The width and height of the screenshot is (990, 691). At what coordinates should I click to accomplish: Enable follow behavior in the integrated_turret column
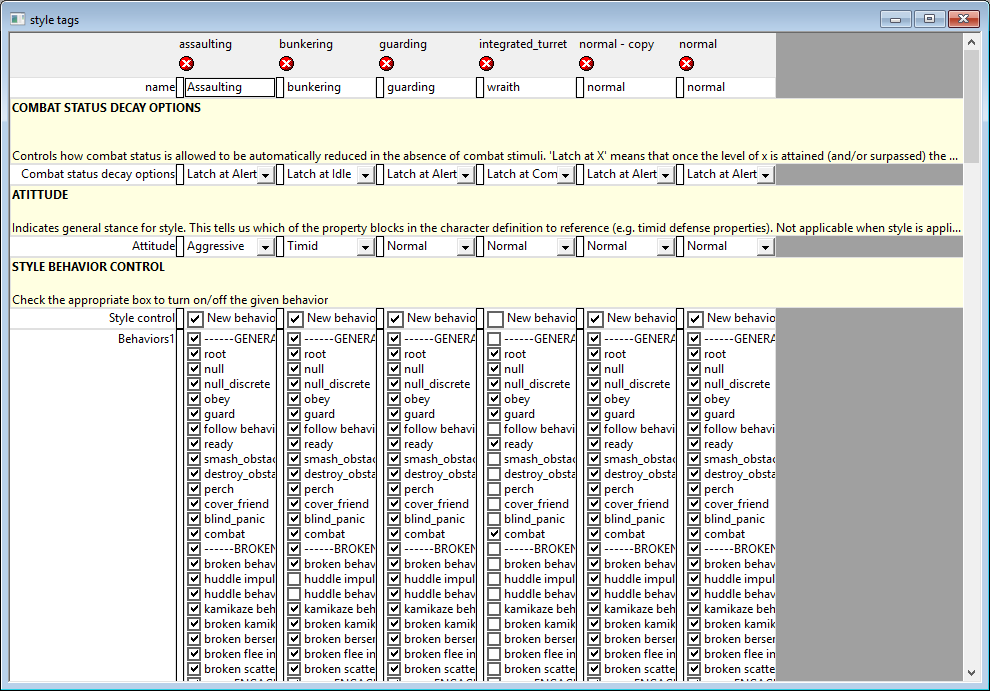pyautogui.click(x=494, y=430)
